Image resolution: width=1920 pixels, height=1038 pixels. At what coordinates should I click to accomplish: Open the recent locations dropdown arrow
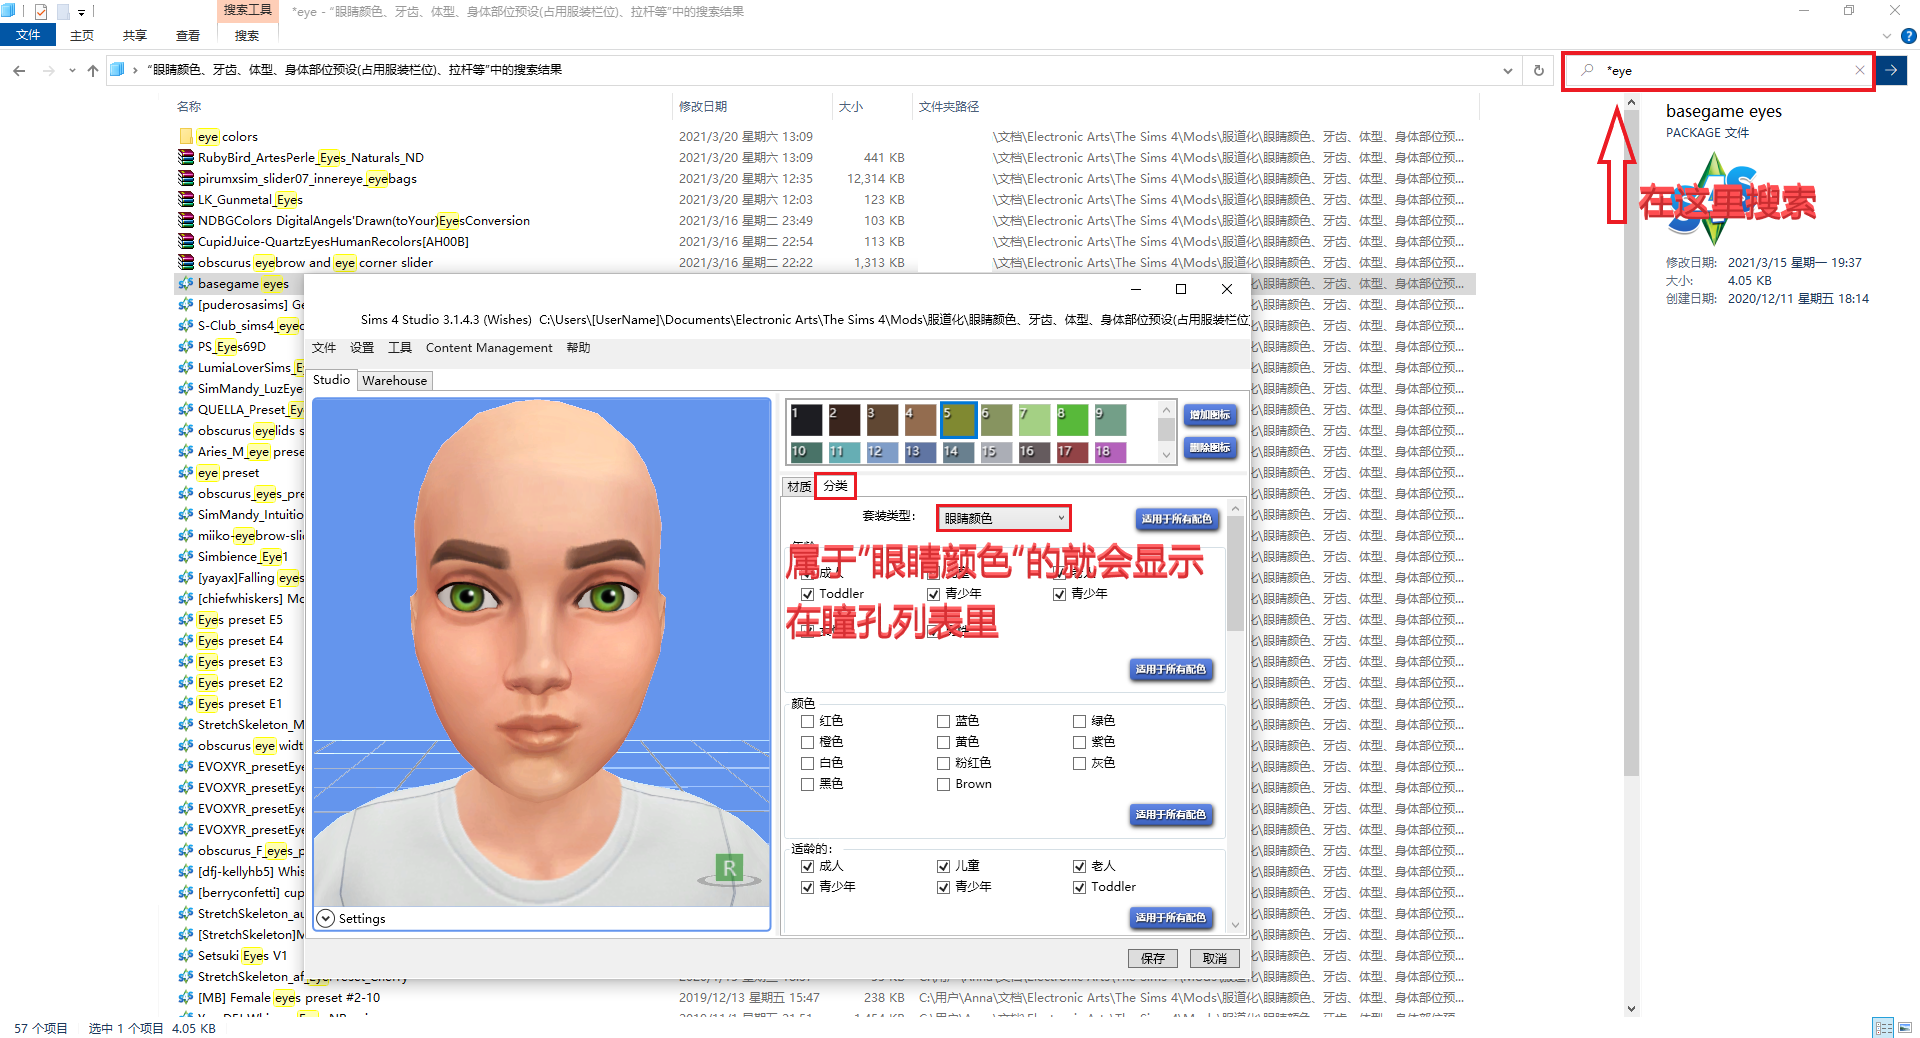pos(72,70)
